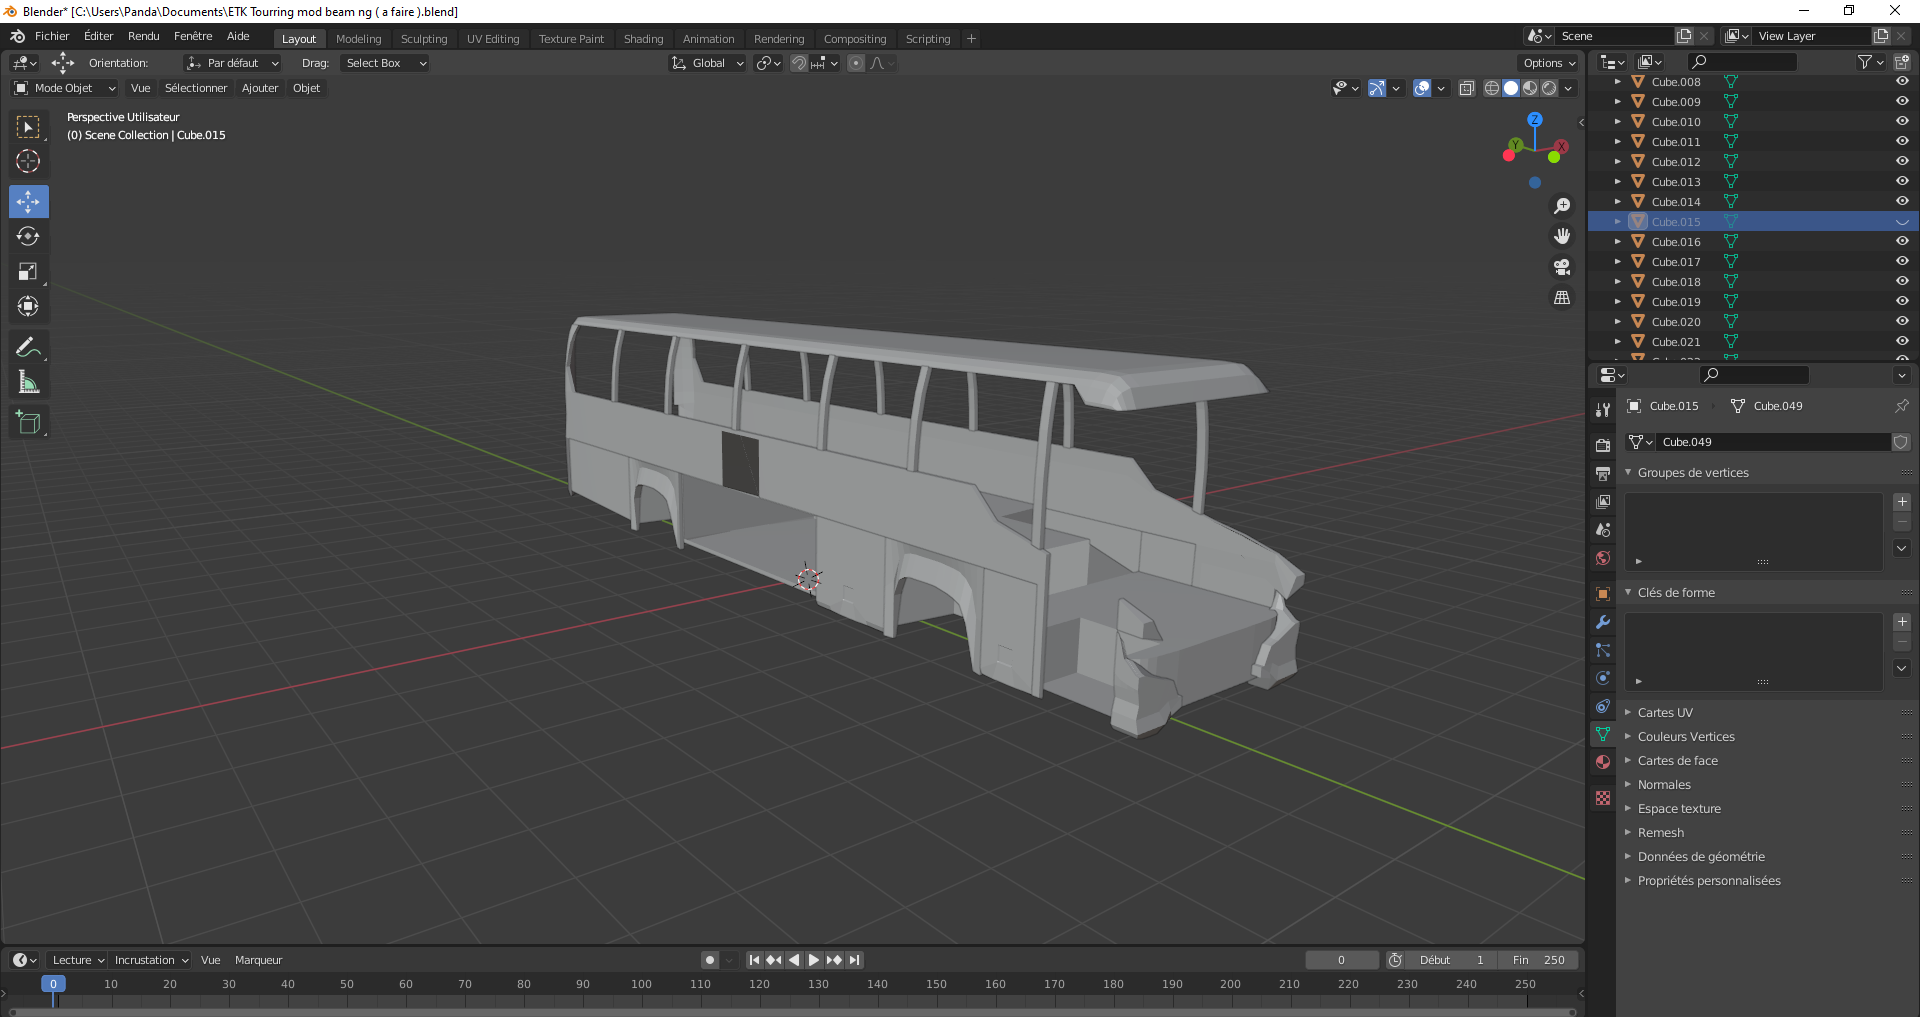Screen dimensions: 1920x1017
Task: Expand the Cartes UV panel
Action: (x=1665, y=713)
